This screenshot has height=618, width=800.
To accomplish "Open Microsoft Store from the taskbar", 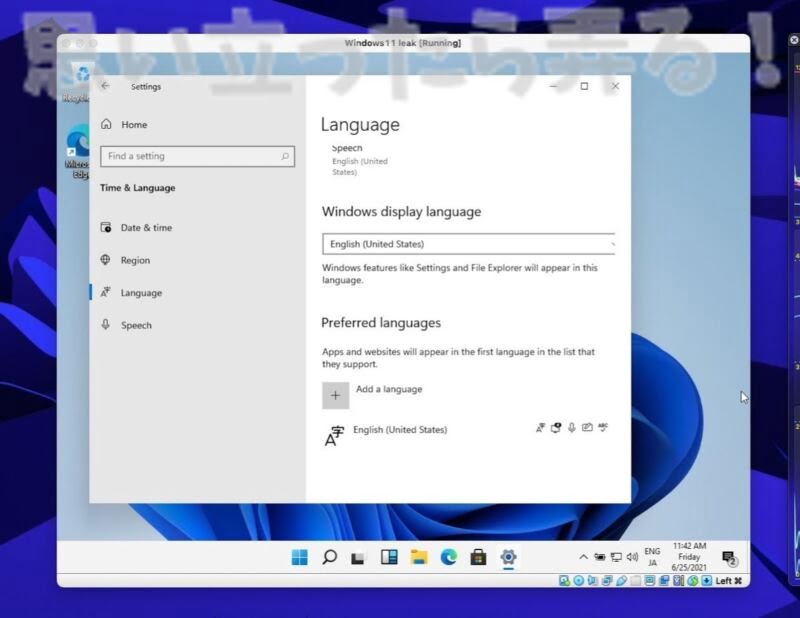I will point(478,557).
